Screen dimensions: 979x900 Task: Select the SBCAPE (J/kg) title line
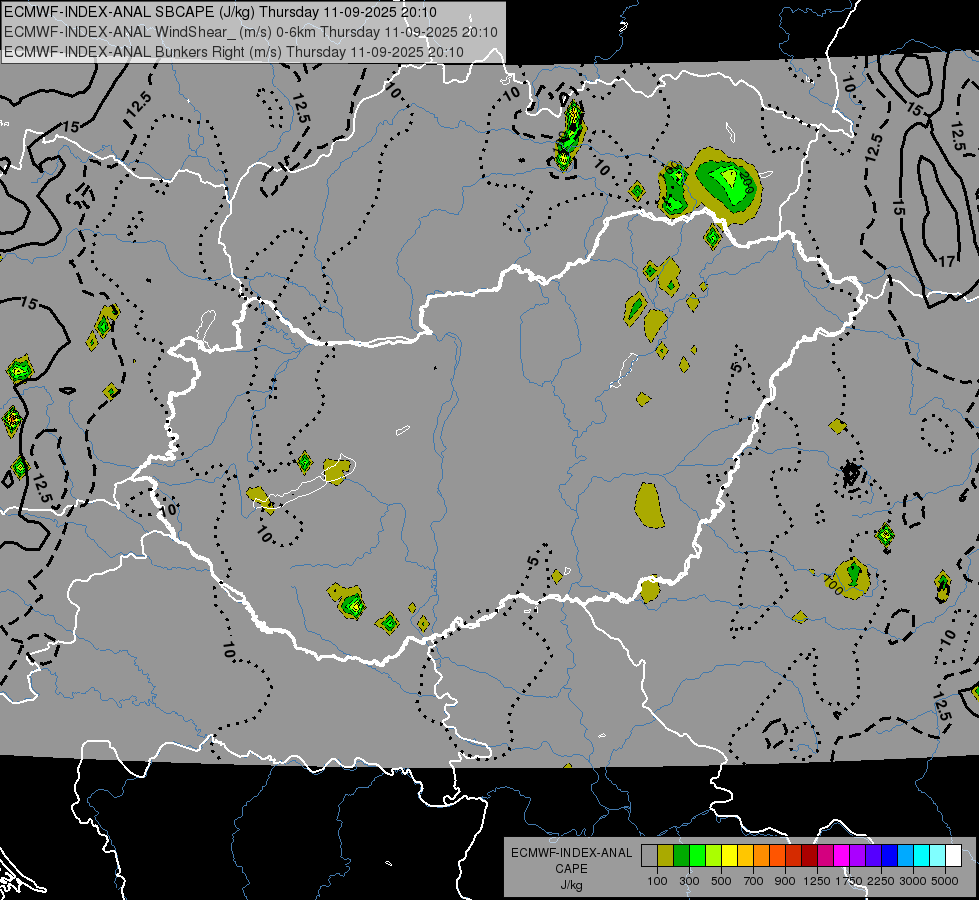(220, 12)
